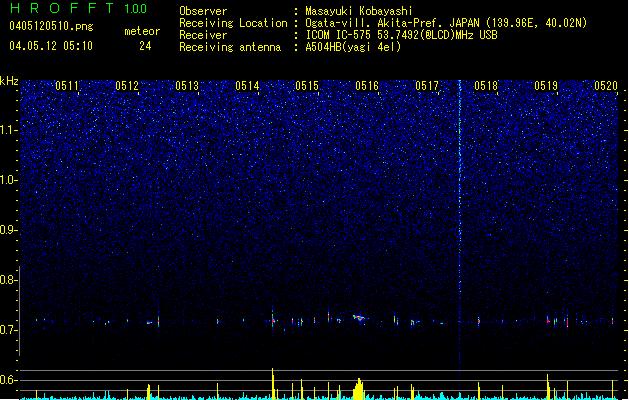The width and height of the screenshot is (629, 400).
Task: Click the ICOM IC-575 receiver text
Action: point(401,35)
